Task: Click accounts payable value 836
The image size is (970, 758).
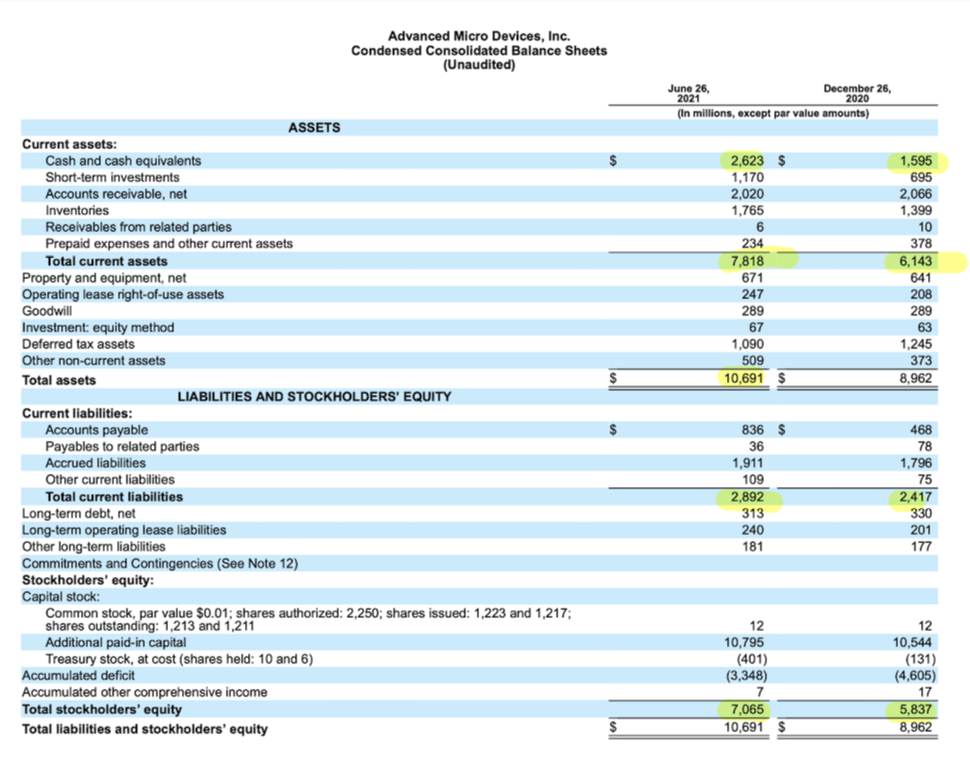Action: (752, 430)
